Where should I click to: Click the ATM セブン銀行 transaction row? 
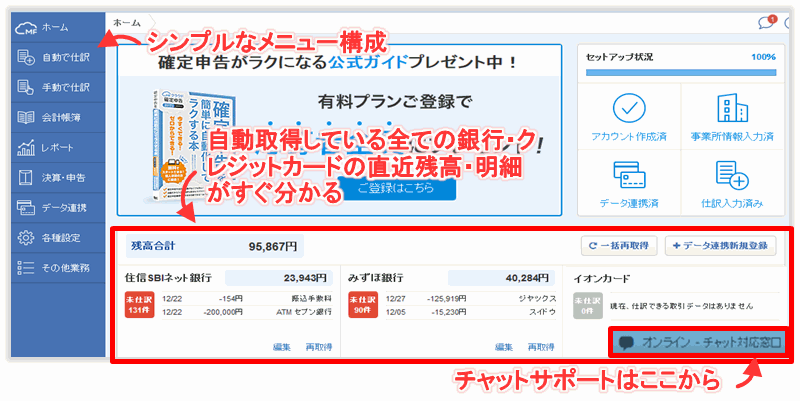247,311
